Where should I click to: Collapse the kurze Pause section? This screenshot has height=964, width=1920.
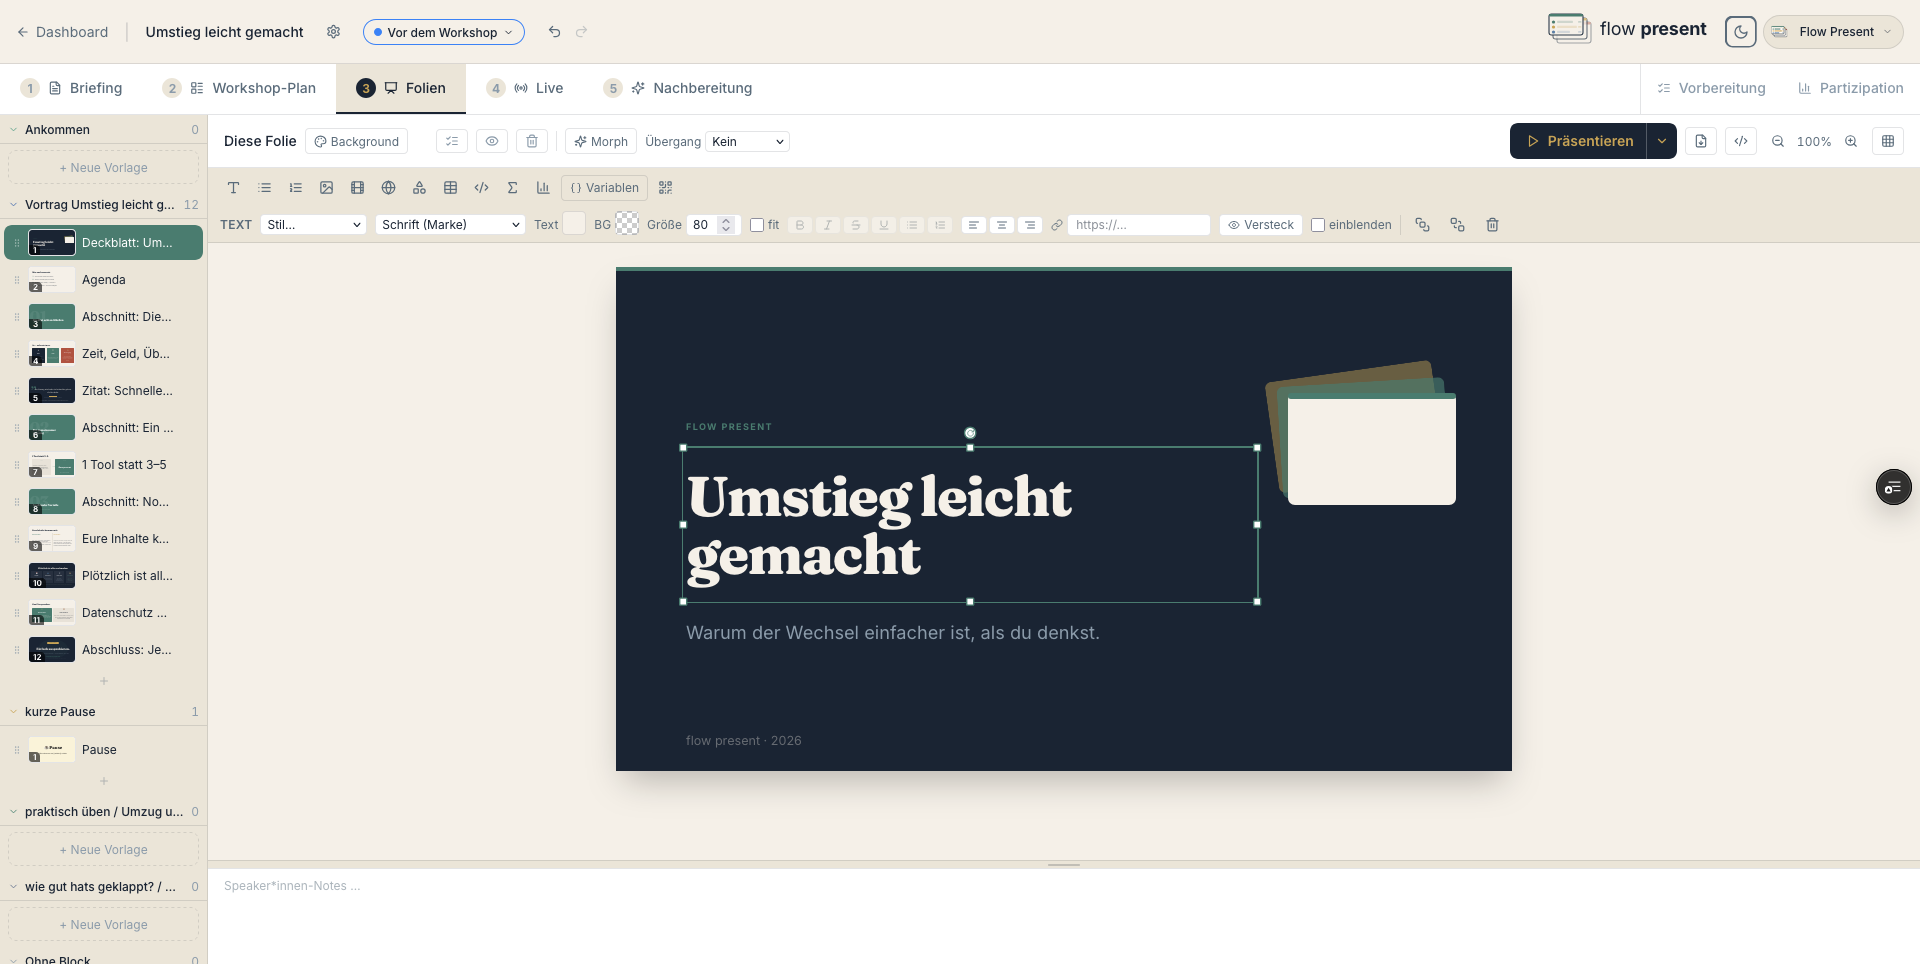(x=14, y=712)
